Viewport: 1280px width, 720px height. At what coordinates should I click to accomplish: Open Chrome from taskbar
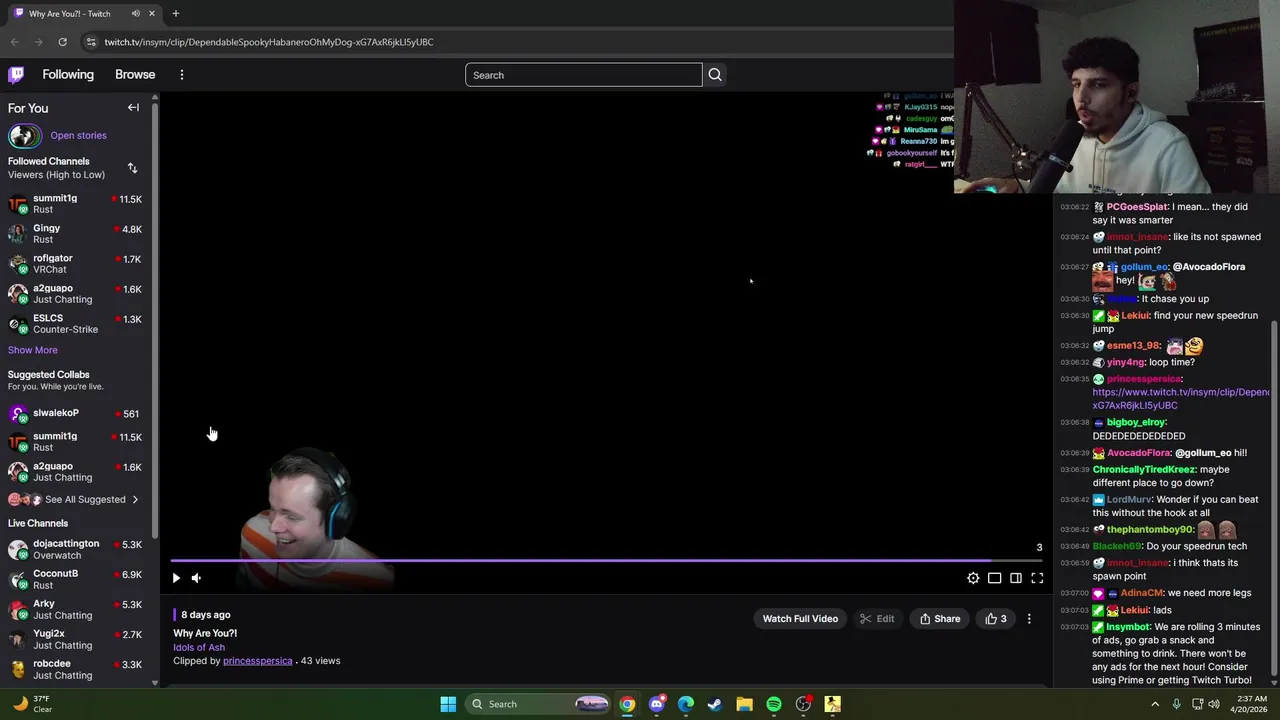pos(627,704)
